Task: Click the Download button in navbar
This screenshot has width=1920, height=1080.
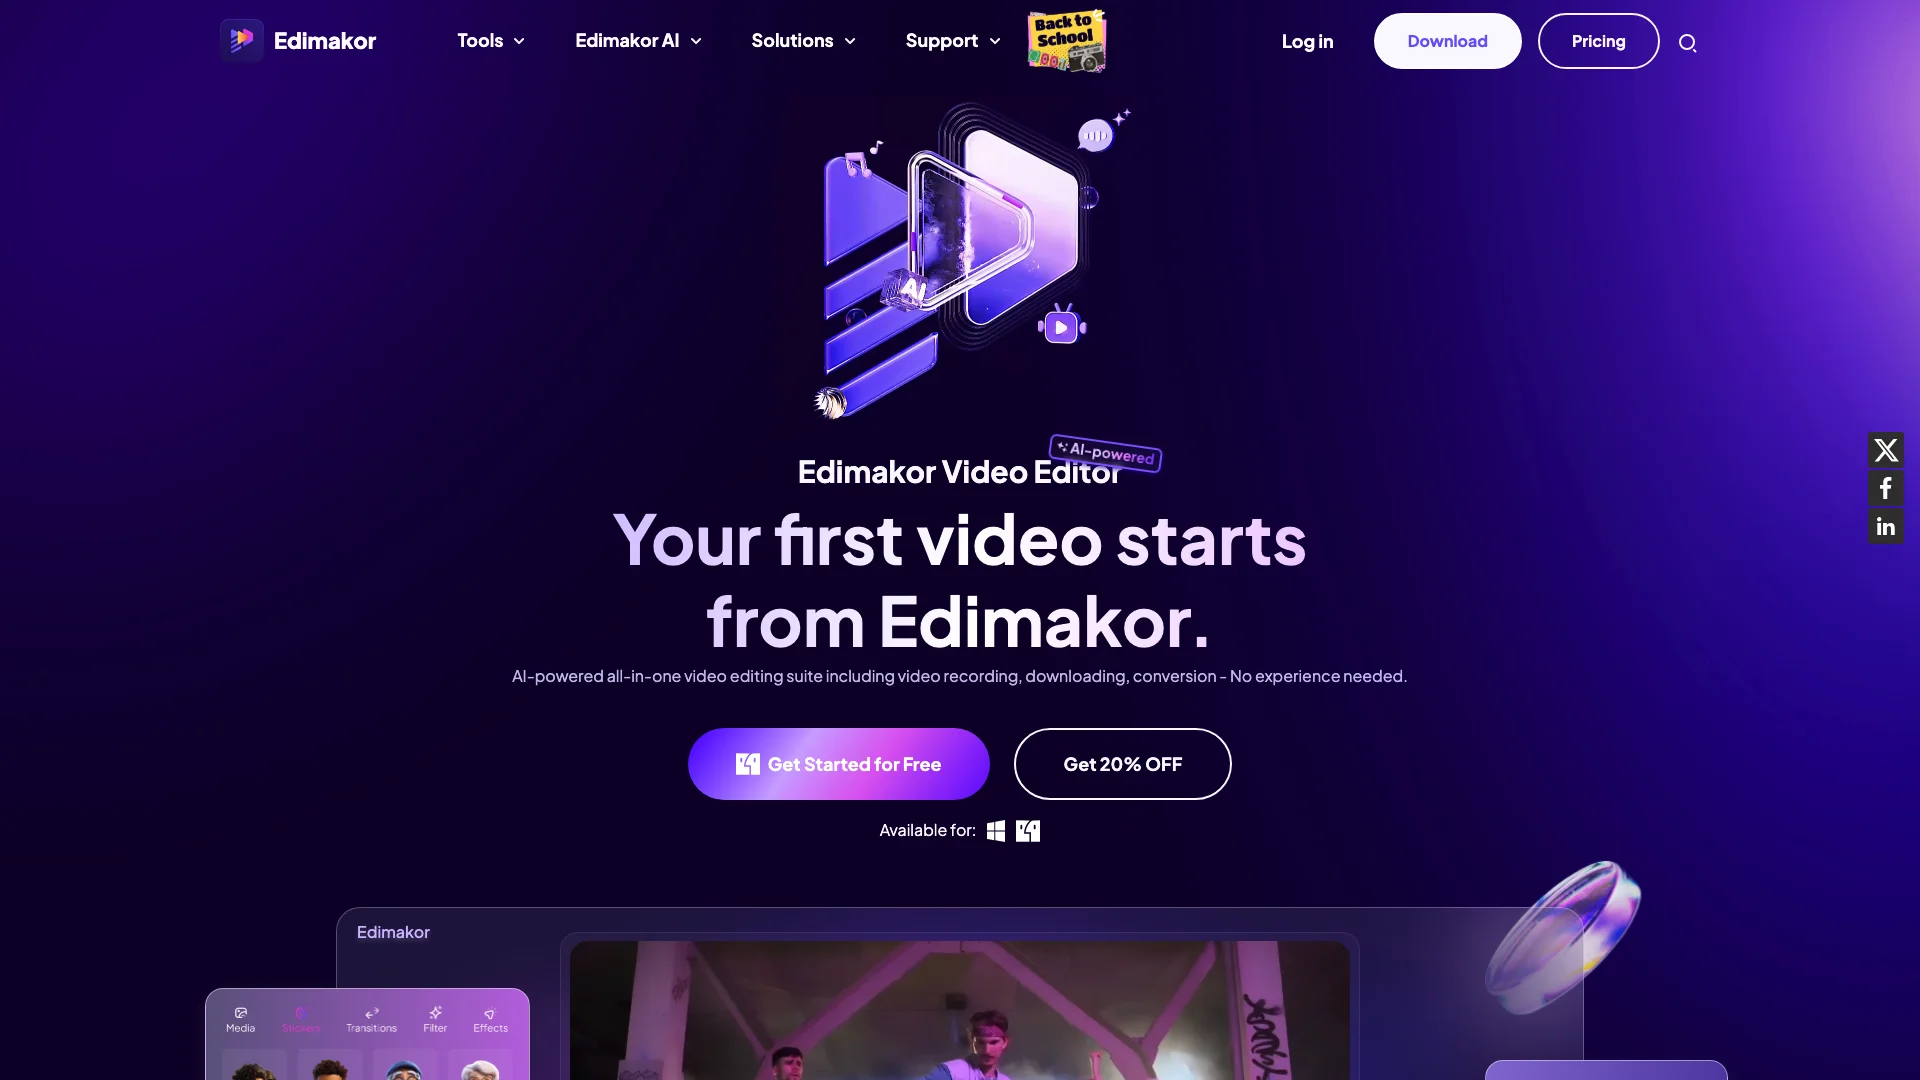Action: pos(1447,41)
